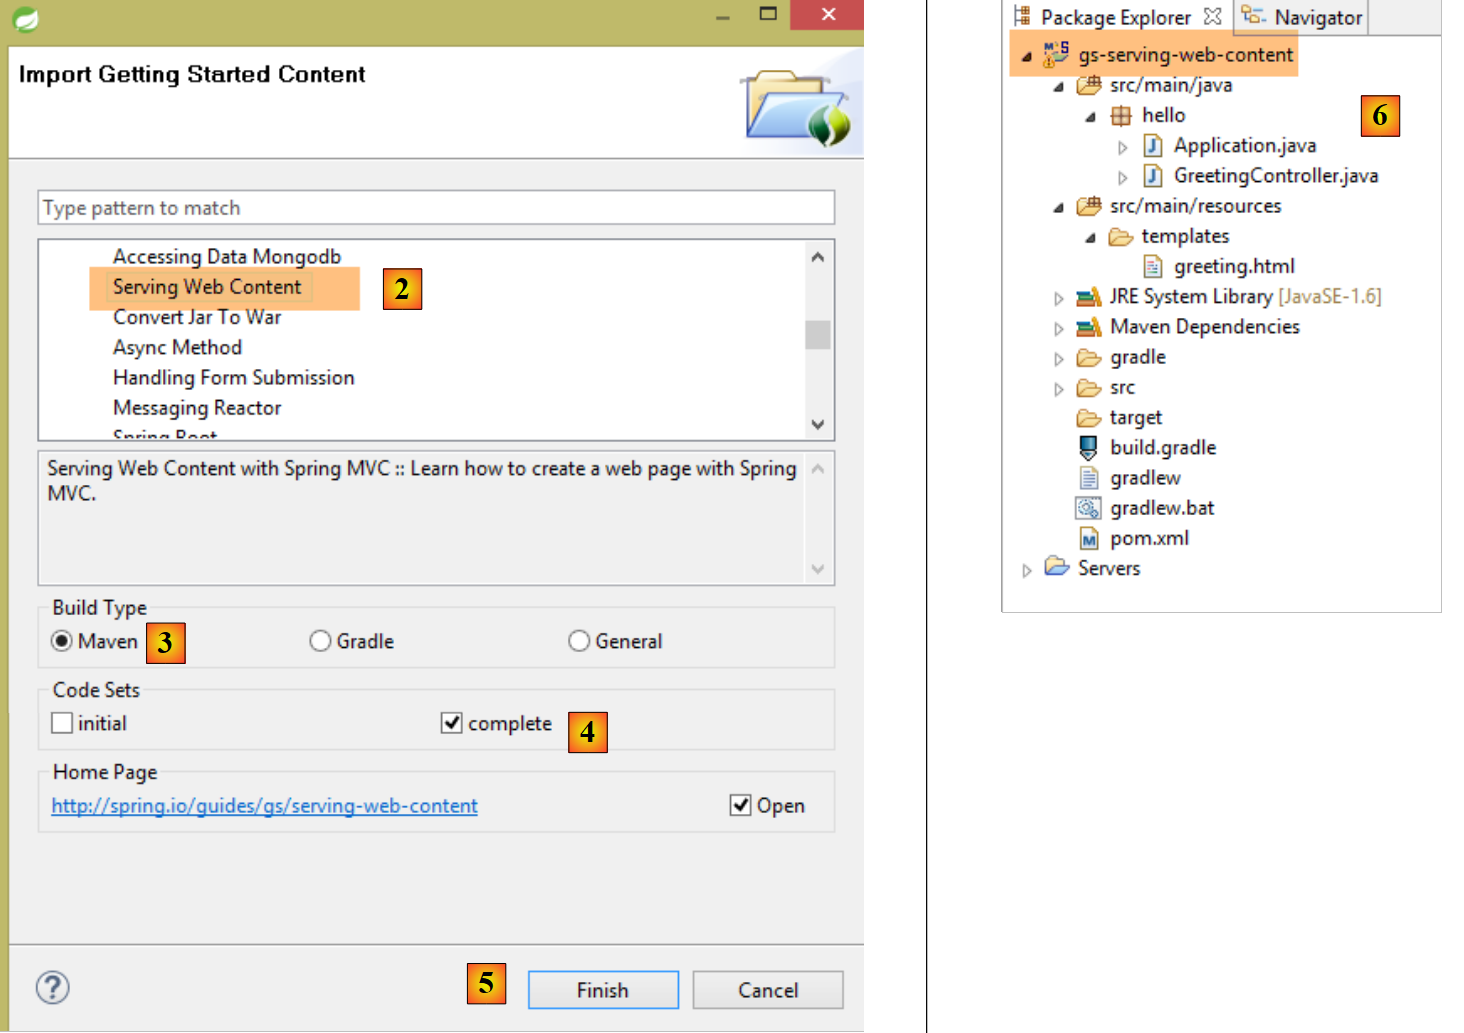
Task: Switch to the Navigator tab
Action: (x=1302, y=17)
